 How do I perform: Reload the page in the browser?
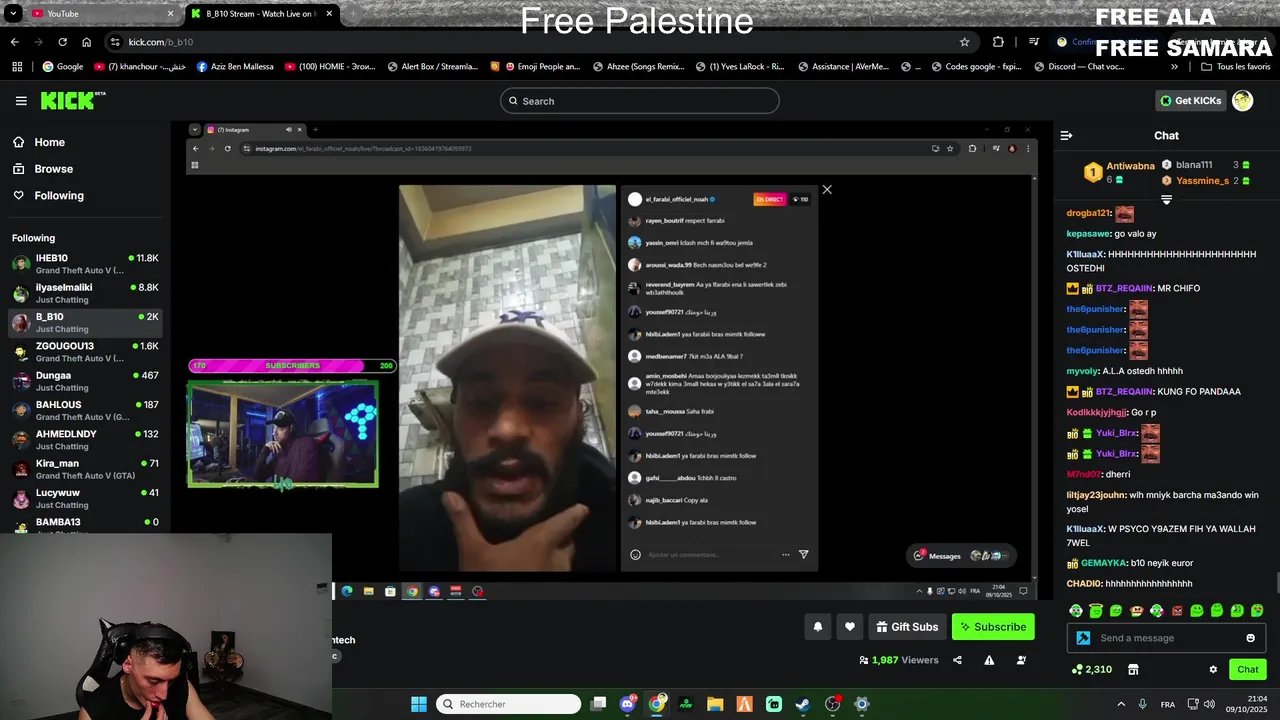[x=62, y=42]
